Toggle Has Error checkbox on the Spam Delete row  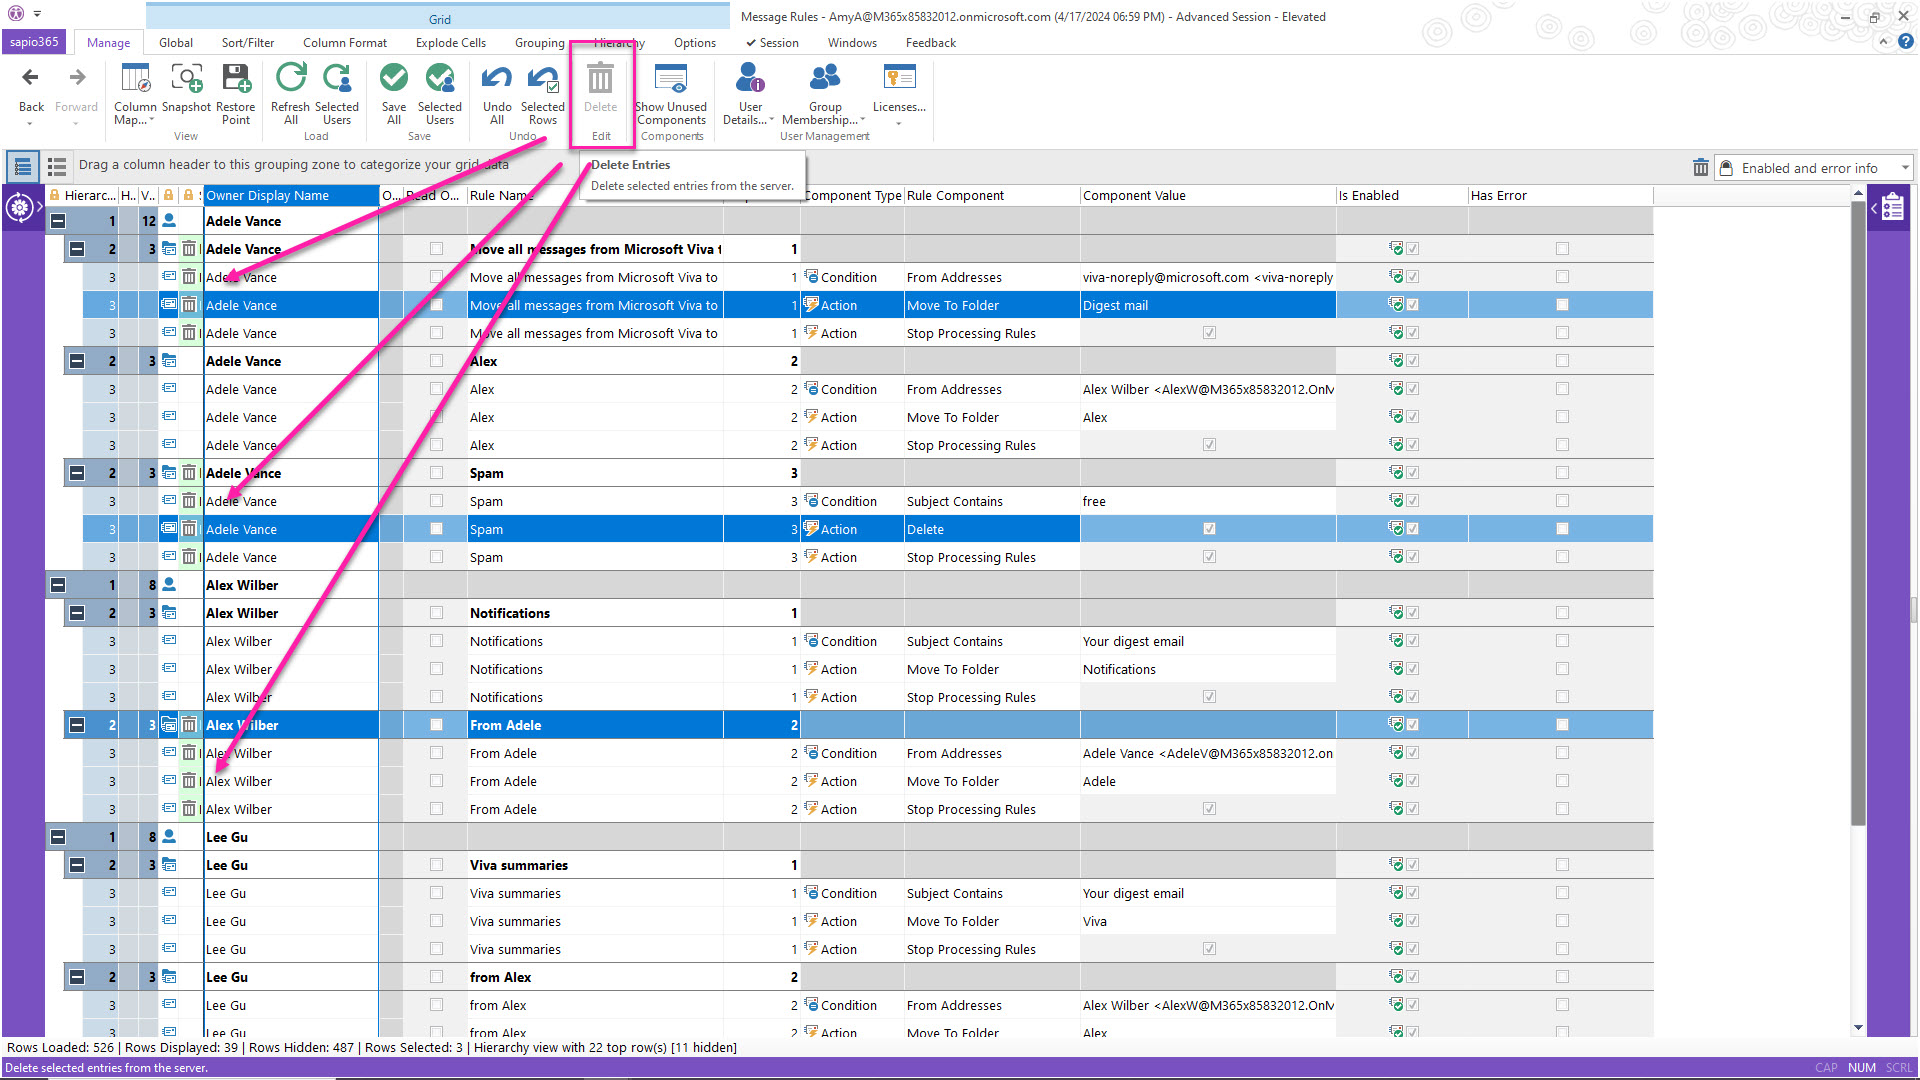tap(1562, 529)
